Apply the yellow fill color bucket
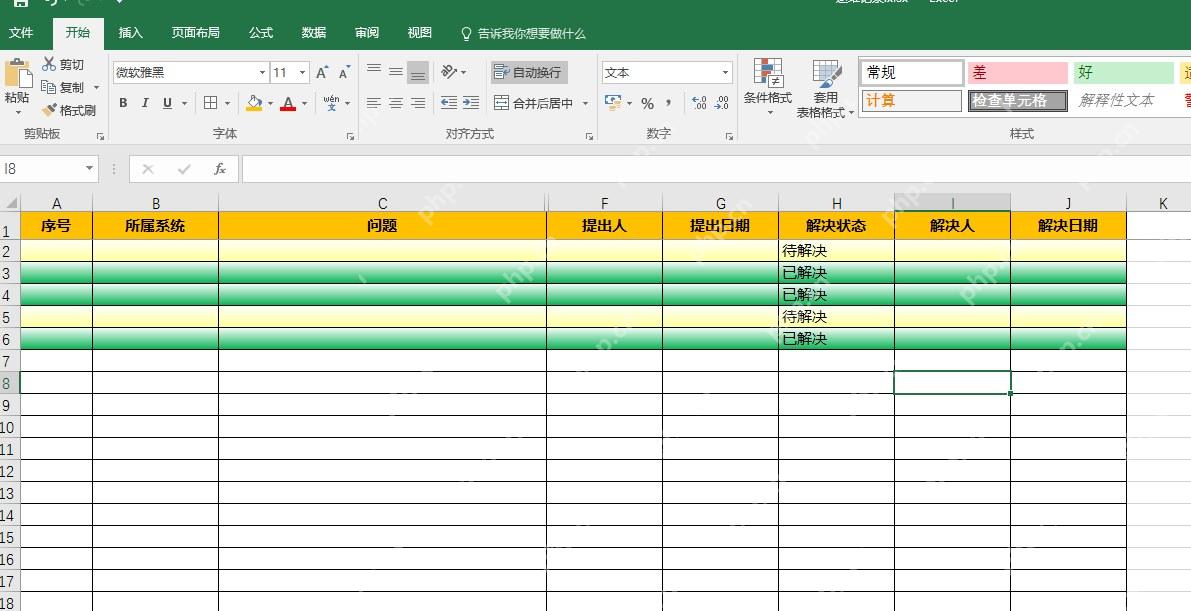This screenshot has height=611, width=1191. [x=254, y=103]
